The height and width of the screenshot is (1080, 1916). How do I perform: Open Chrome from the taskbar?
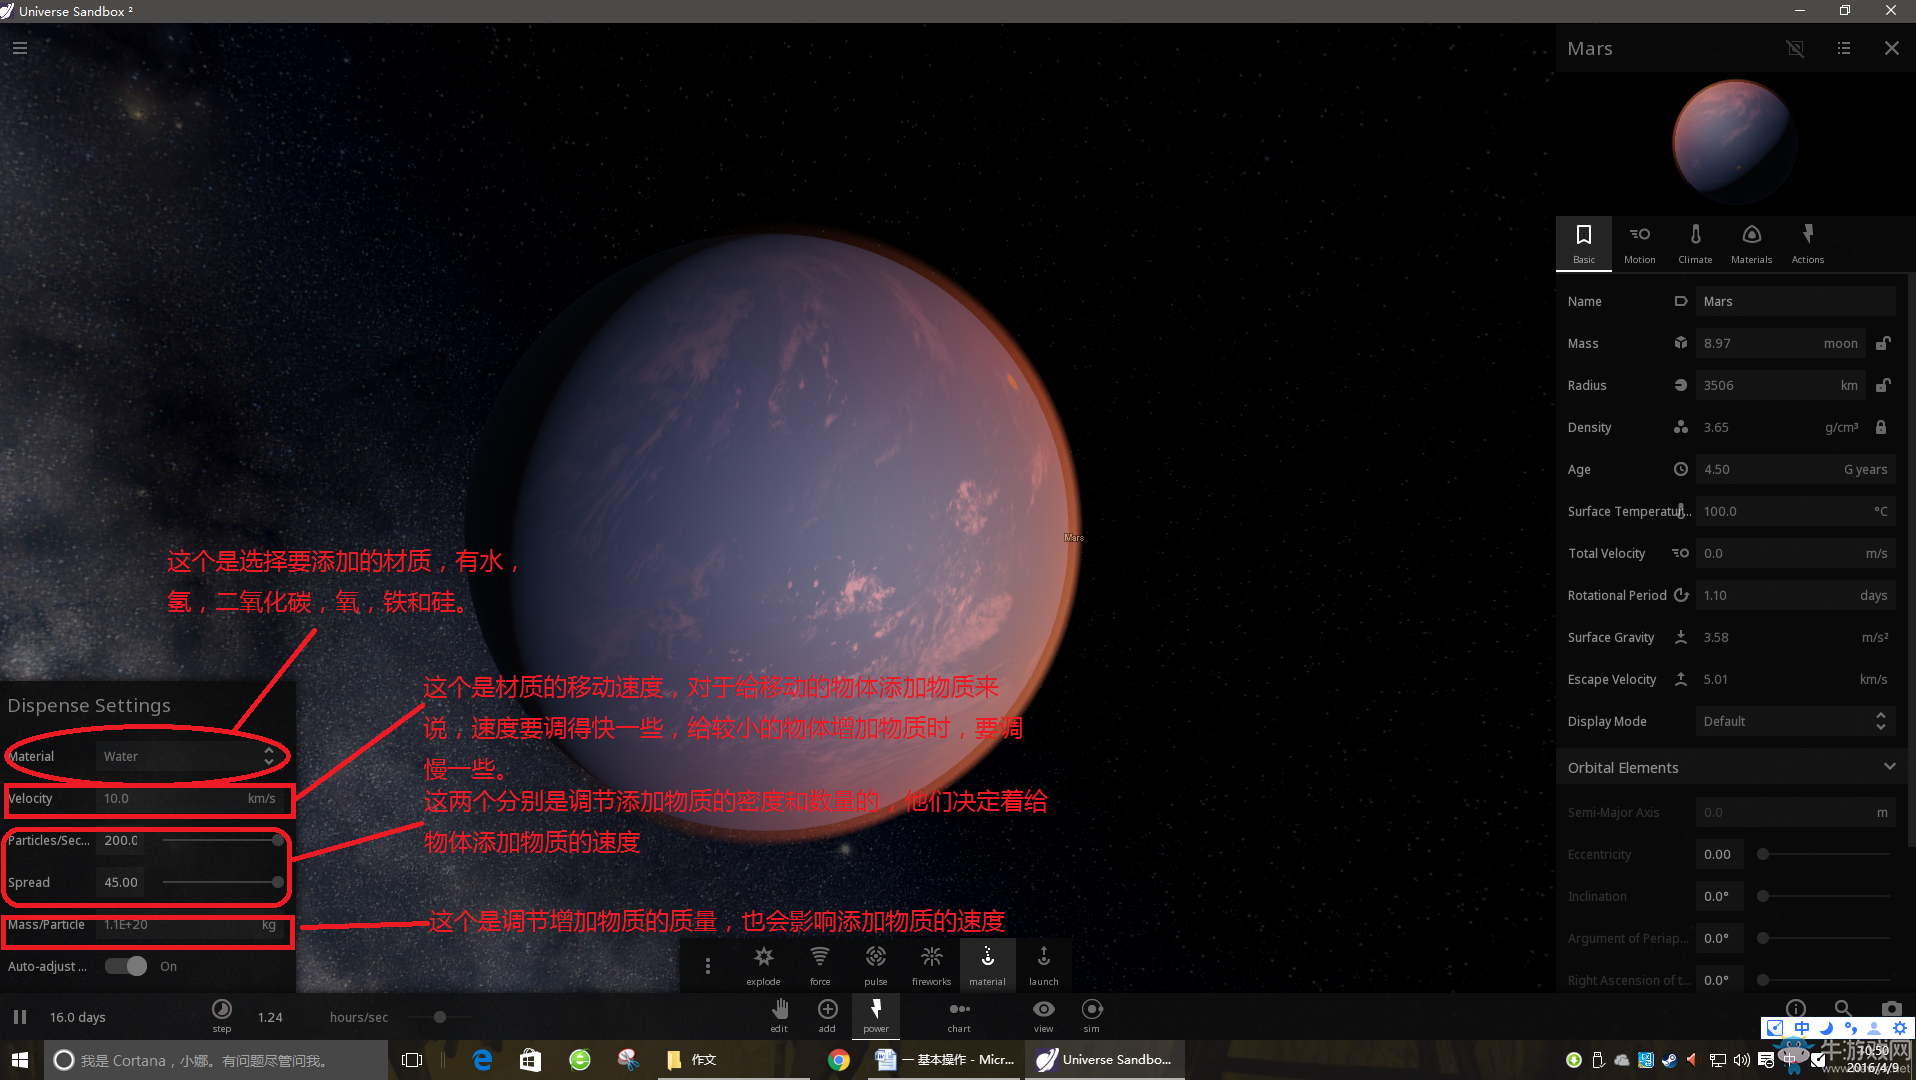pos(838,1060)
